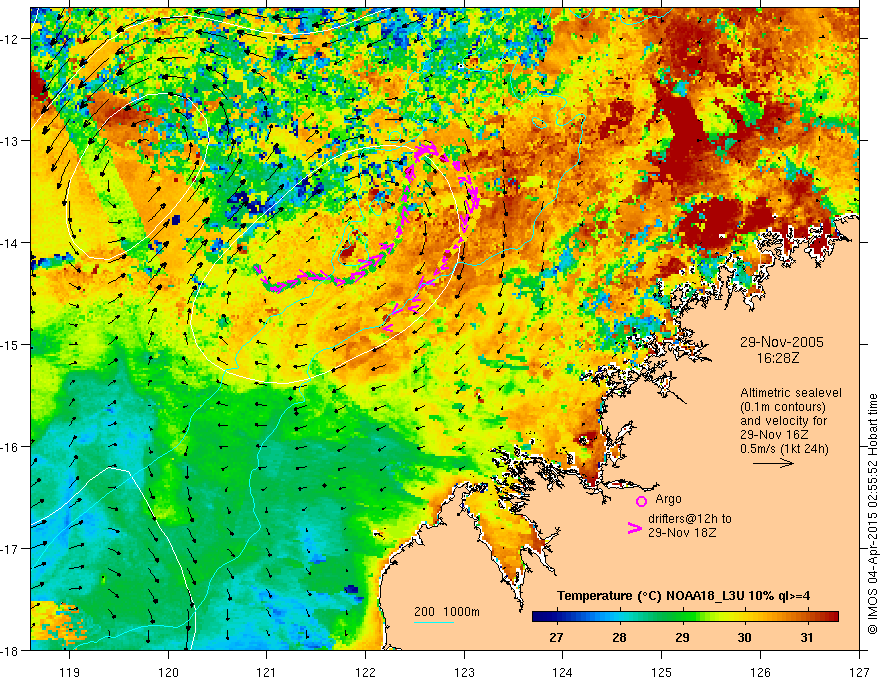Image resolution: width=880 pixels, height=680 pixels.
Task: Click longitude label '121' on axis
Action: tap(267, 672)
